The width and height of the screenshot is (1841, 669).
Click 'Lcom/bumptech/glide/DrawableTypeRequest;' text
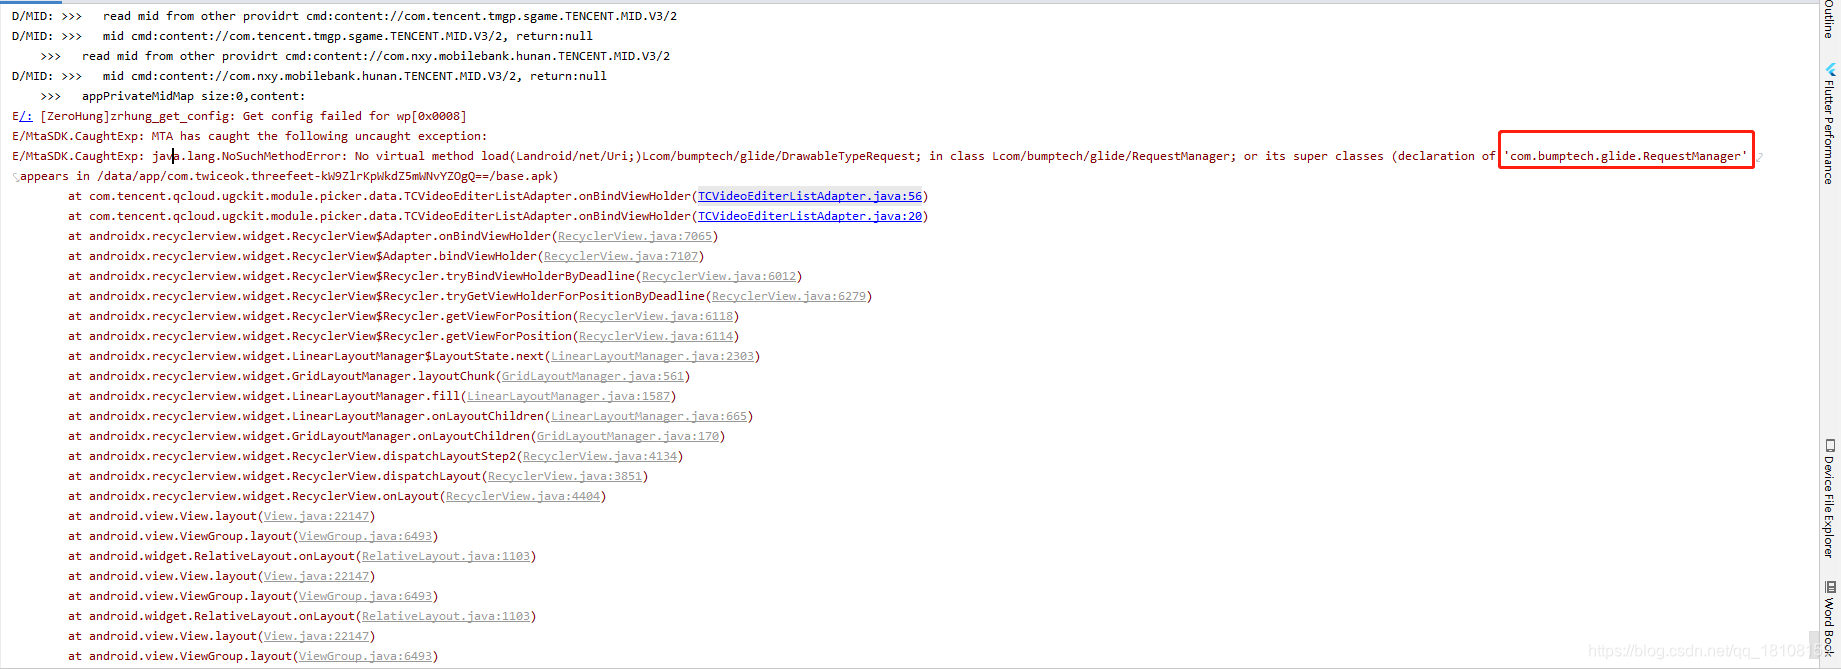781,156
